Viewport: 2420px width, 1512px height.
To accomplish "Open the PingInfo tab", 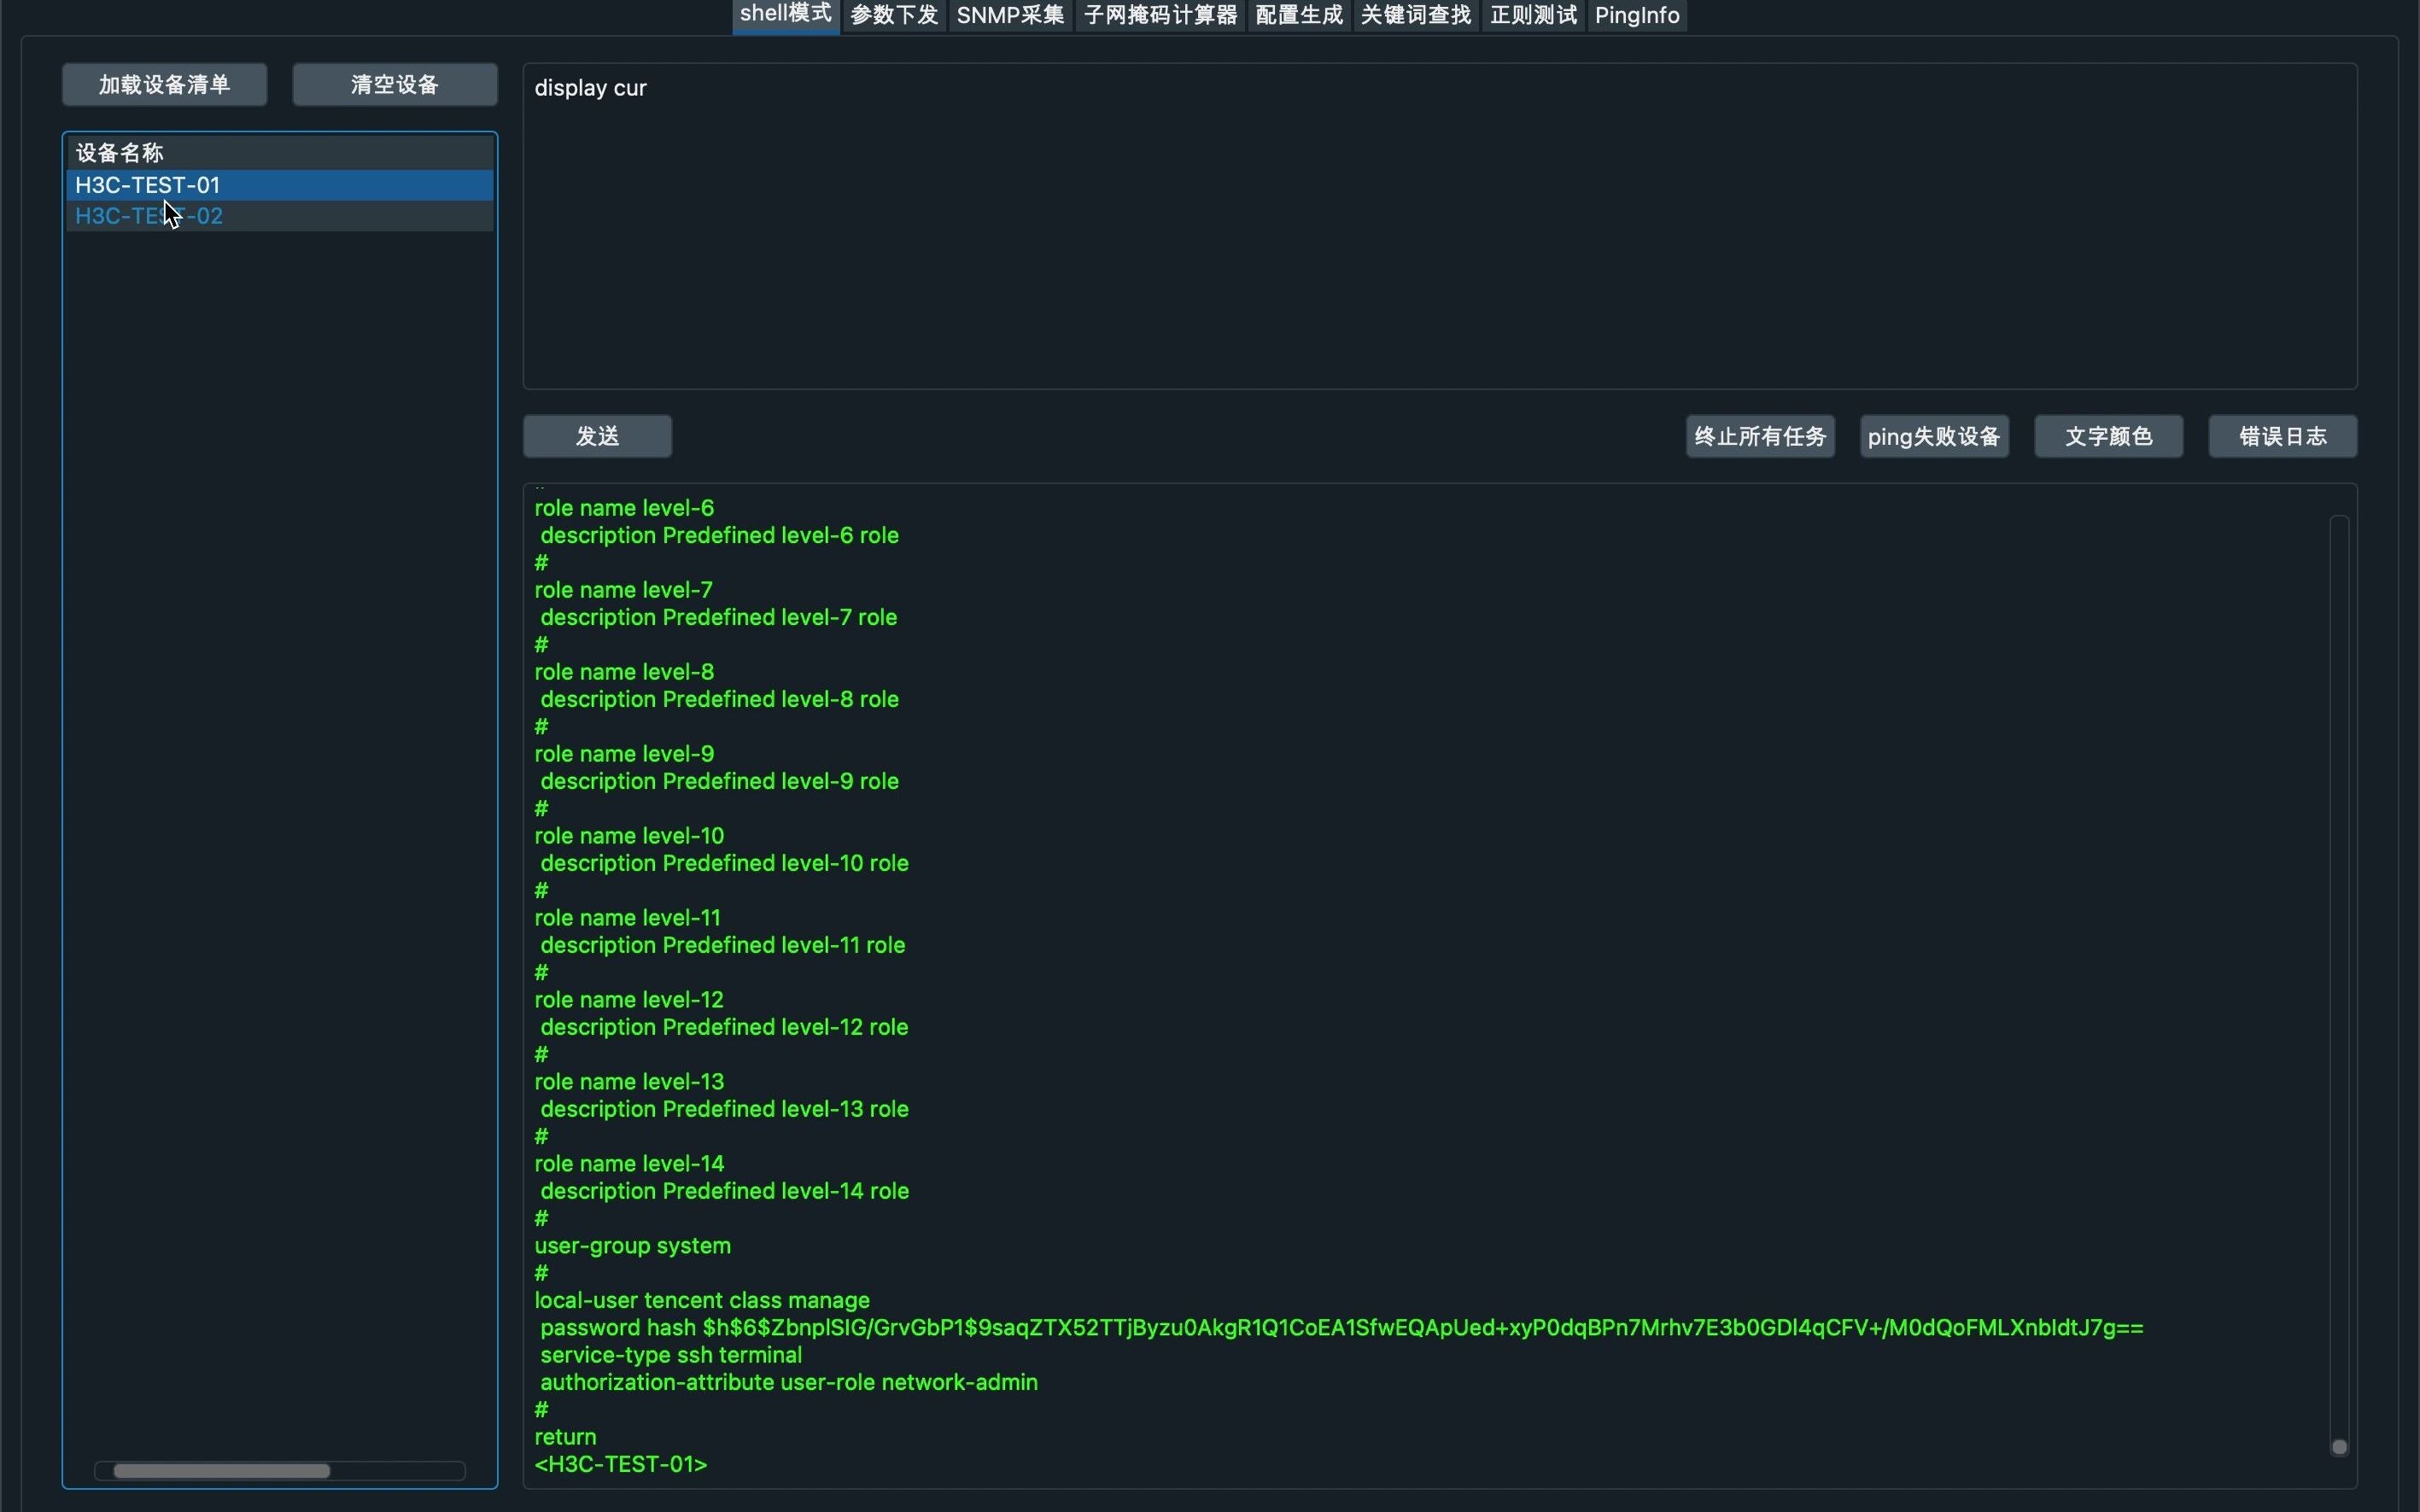I will coord(1637,15).
